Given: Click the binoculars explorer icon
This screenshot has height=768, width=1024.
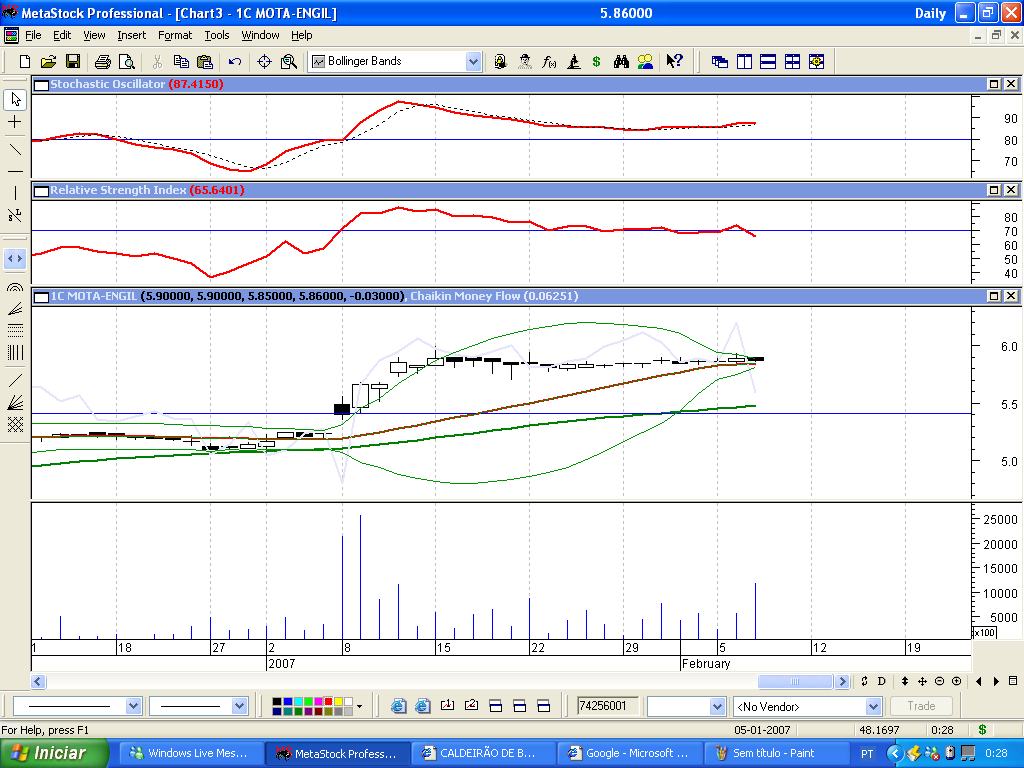Looking at the screenshot, I should coord(621,62).
